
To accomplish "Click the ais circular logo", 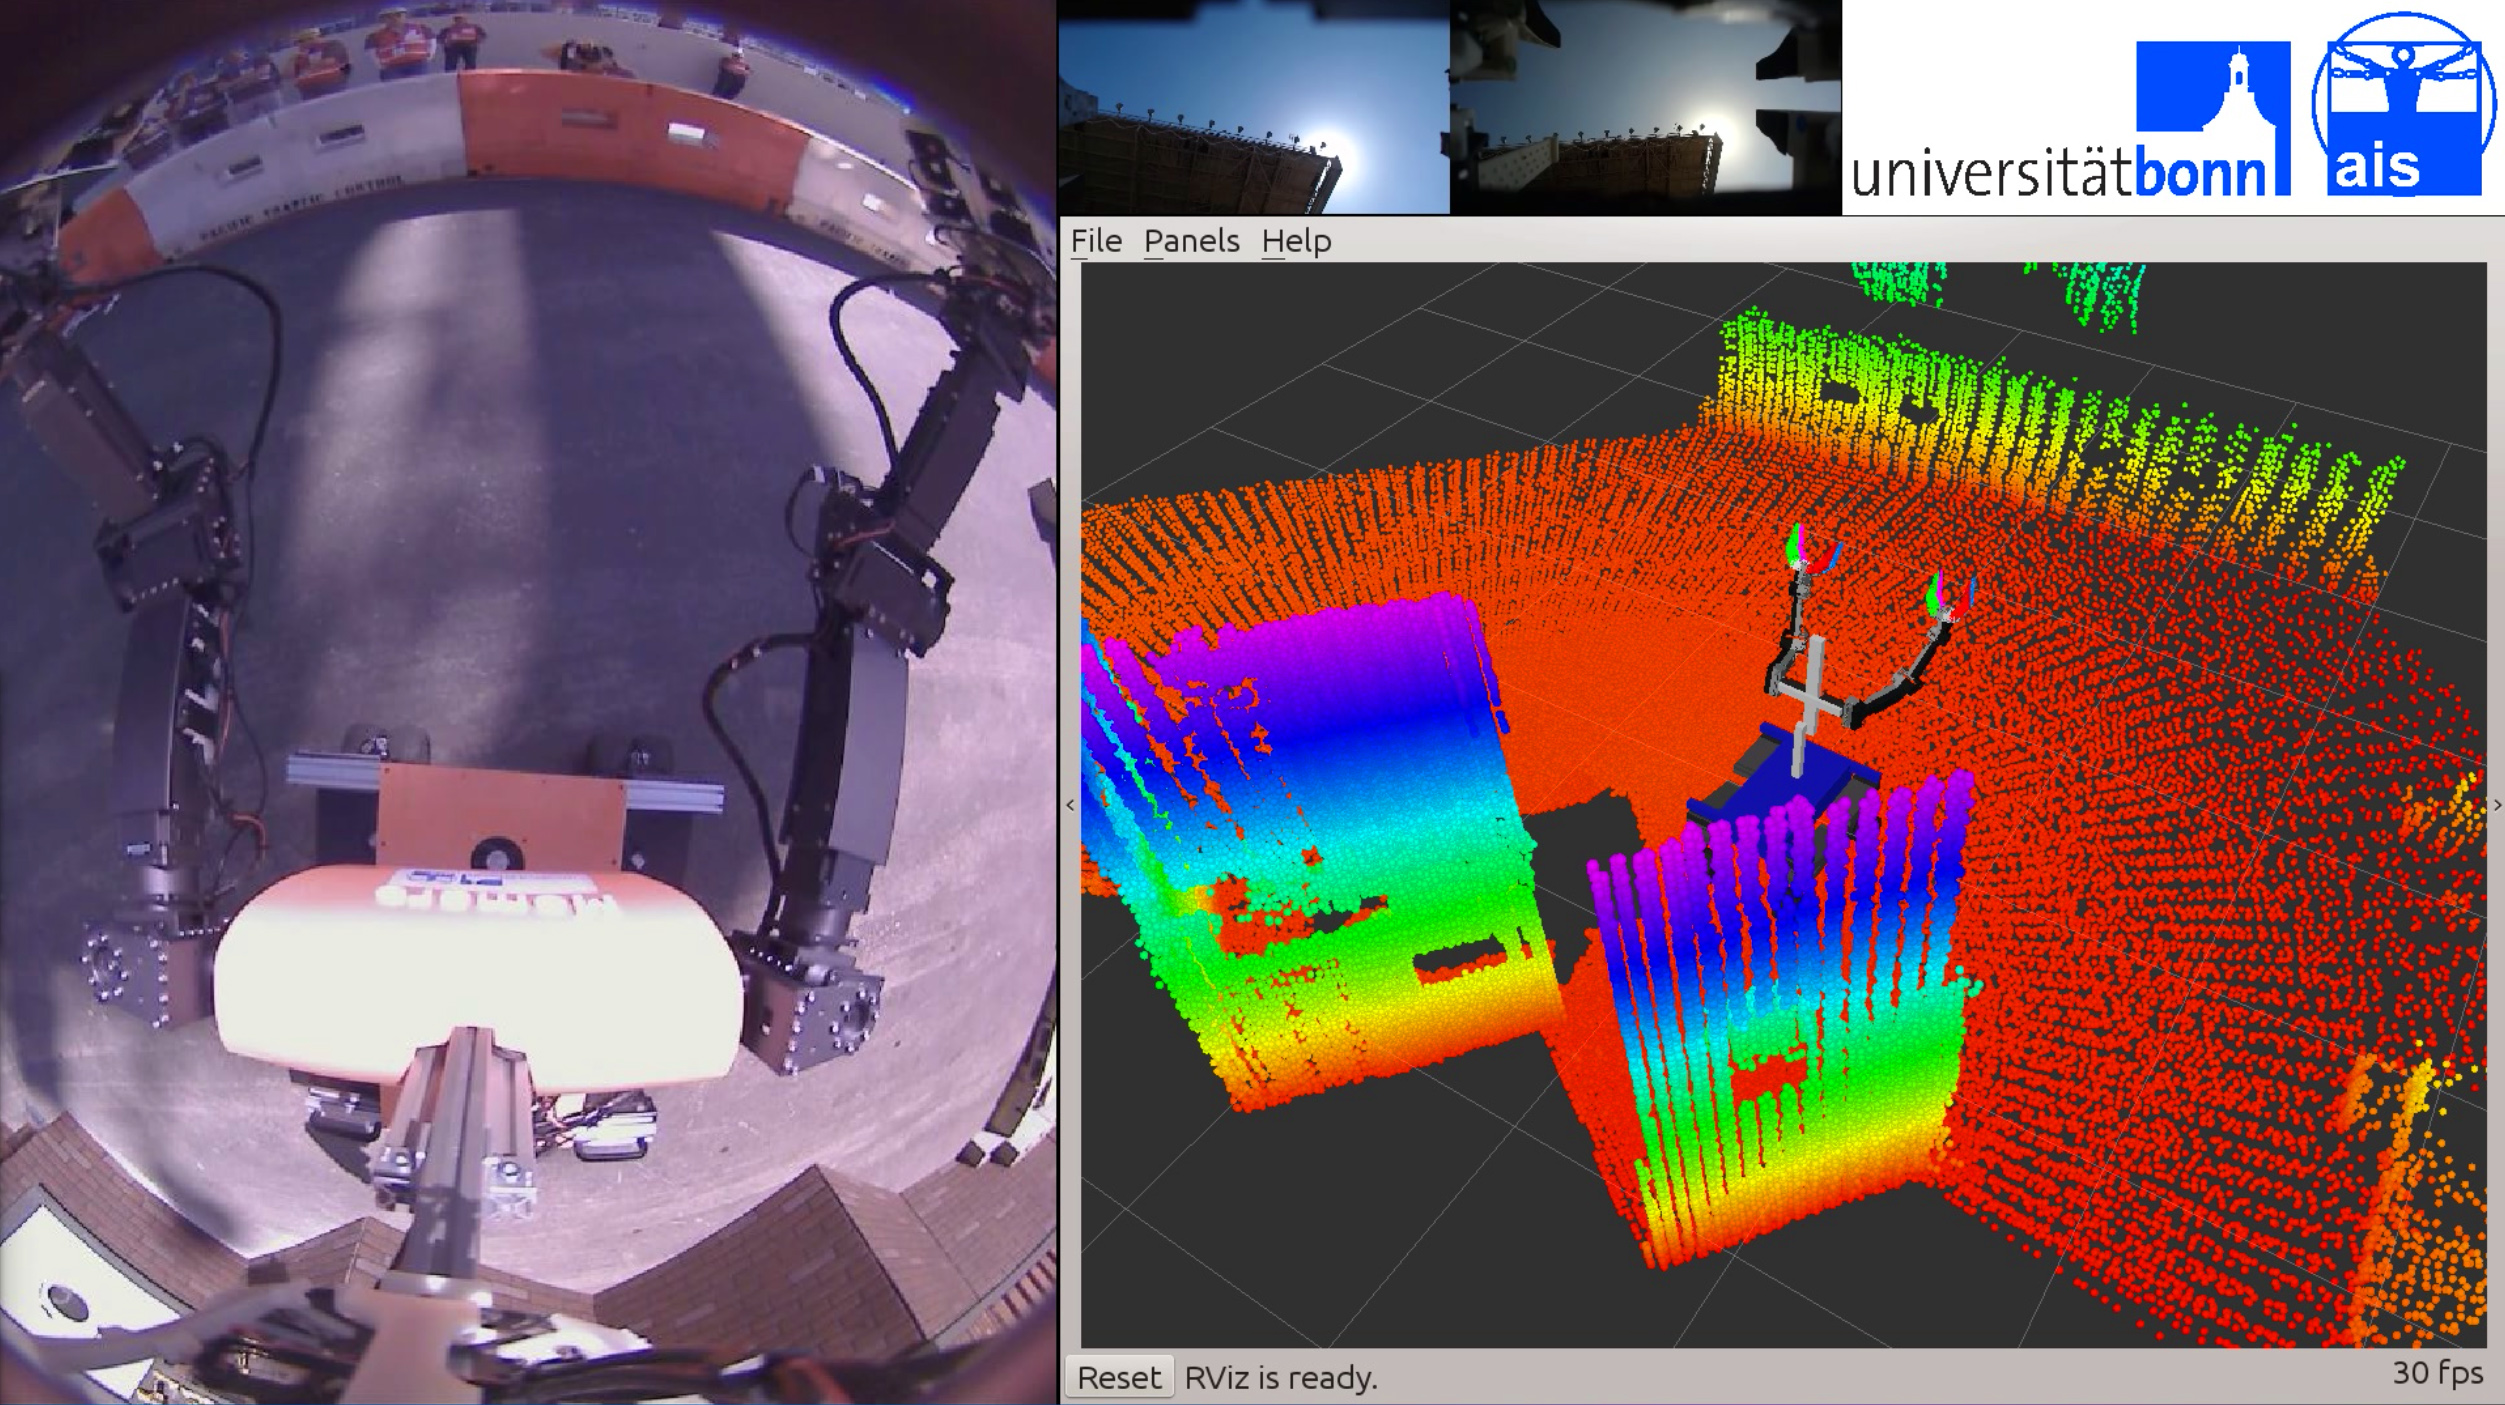I will pyautogui.click(x=2405, y=104).
